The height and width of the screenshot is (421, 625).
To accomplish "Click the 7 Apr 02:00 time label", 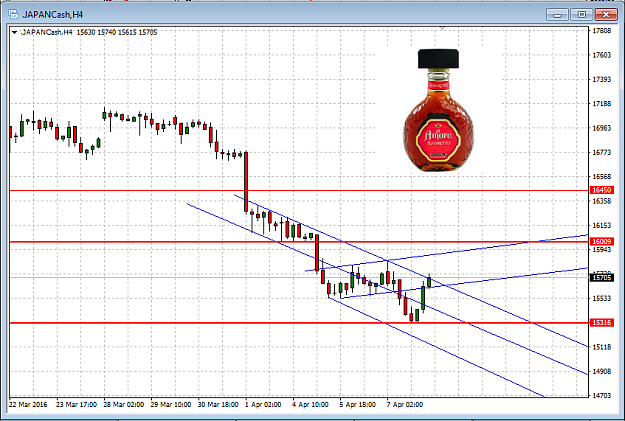I will (405, 404).
